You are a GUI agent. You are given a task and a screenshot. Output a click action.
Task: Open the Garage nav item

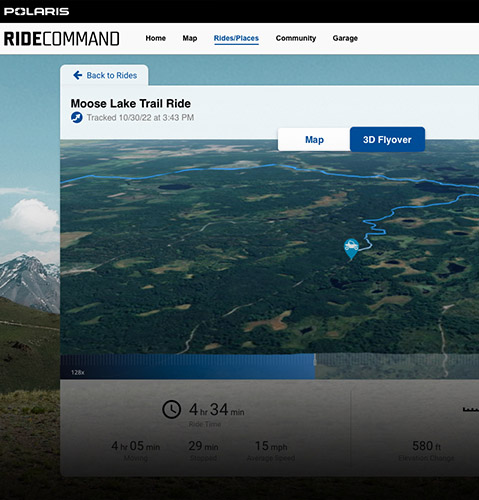pos(345,38)
